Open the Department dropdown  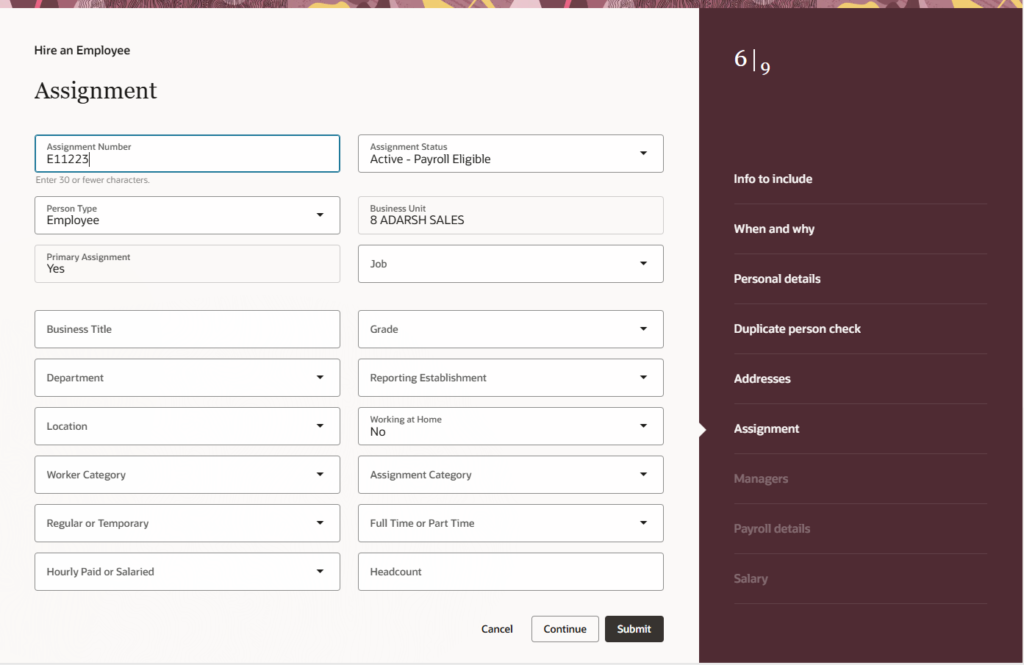[x=187, y=378]
